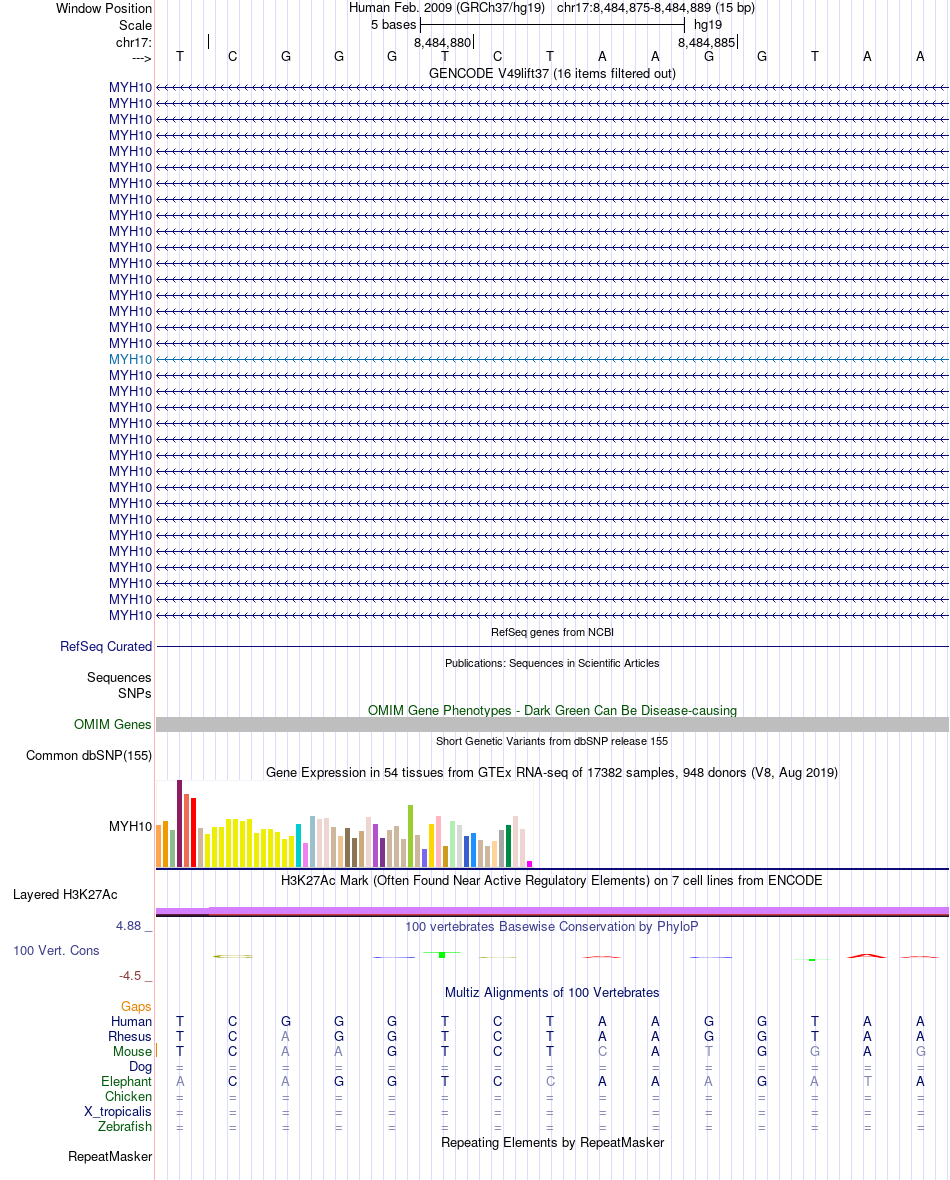This screenshot has height=1180, width=950.
Task: Click the -4.5 lower conservation scale value
Action: (x=130, y=976)
